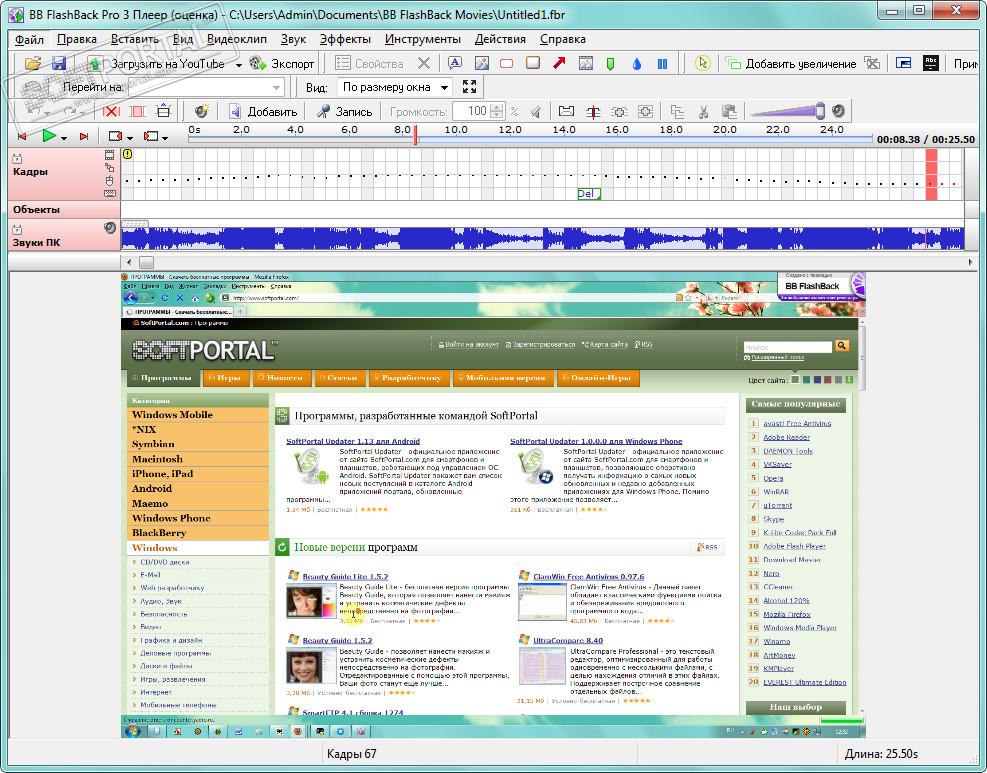
Task: Adjust the purple volume slider handle
Action: pyautogui.click(x=820, y=111)
